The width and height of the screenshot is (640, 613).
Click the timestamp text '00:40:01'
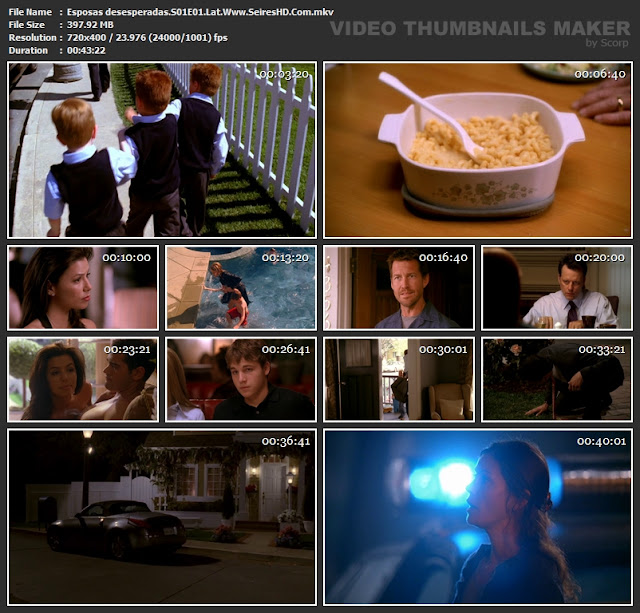[601, 441]
